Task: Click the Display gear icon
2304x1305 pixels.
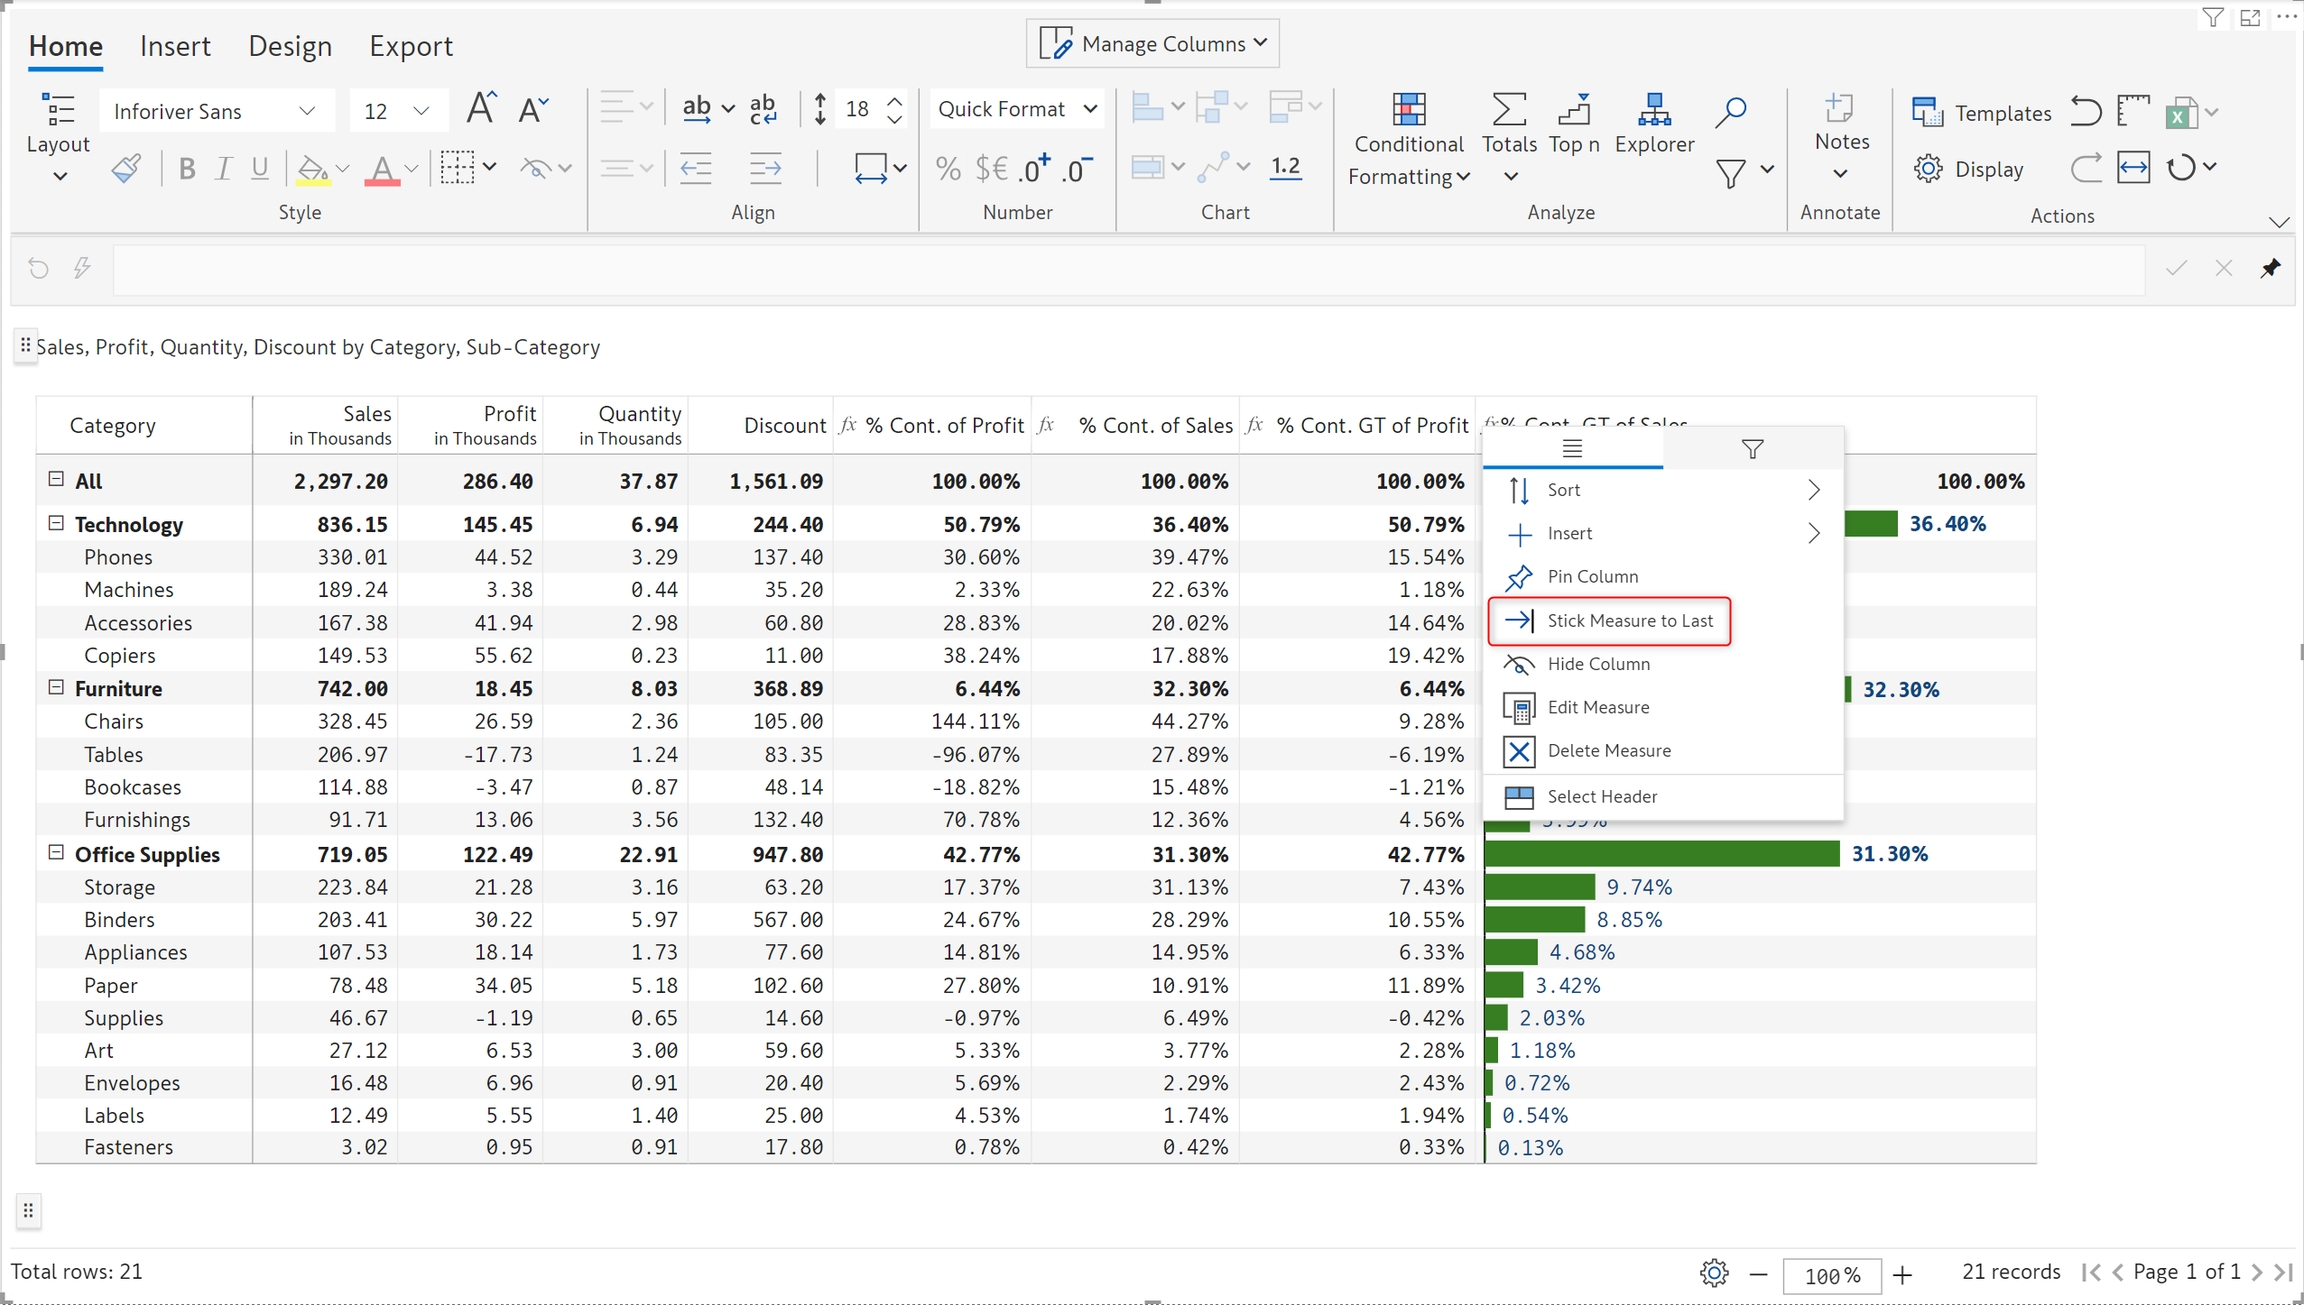Action: (x=1928, y=169)
